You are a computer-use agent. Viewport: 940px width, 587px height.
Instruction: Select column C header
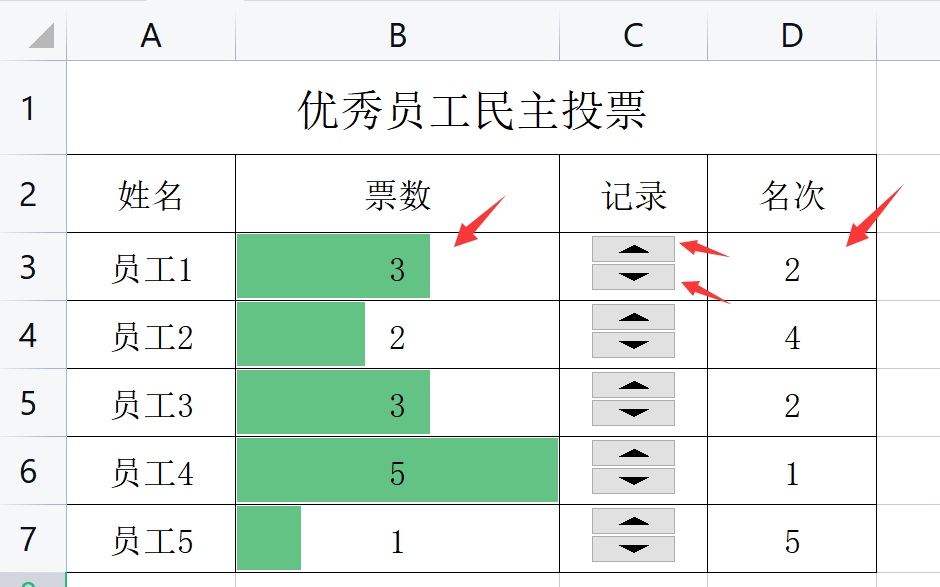click(633, 35)
